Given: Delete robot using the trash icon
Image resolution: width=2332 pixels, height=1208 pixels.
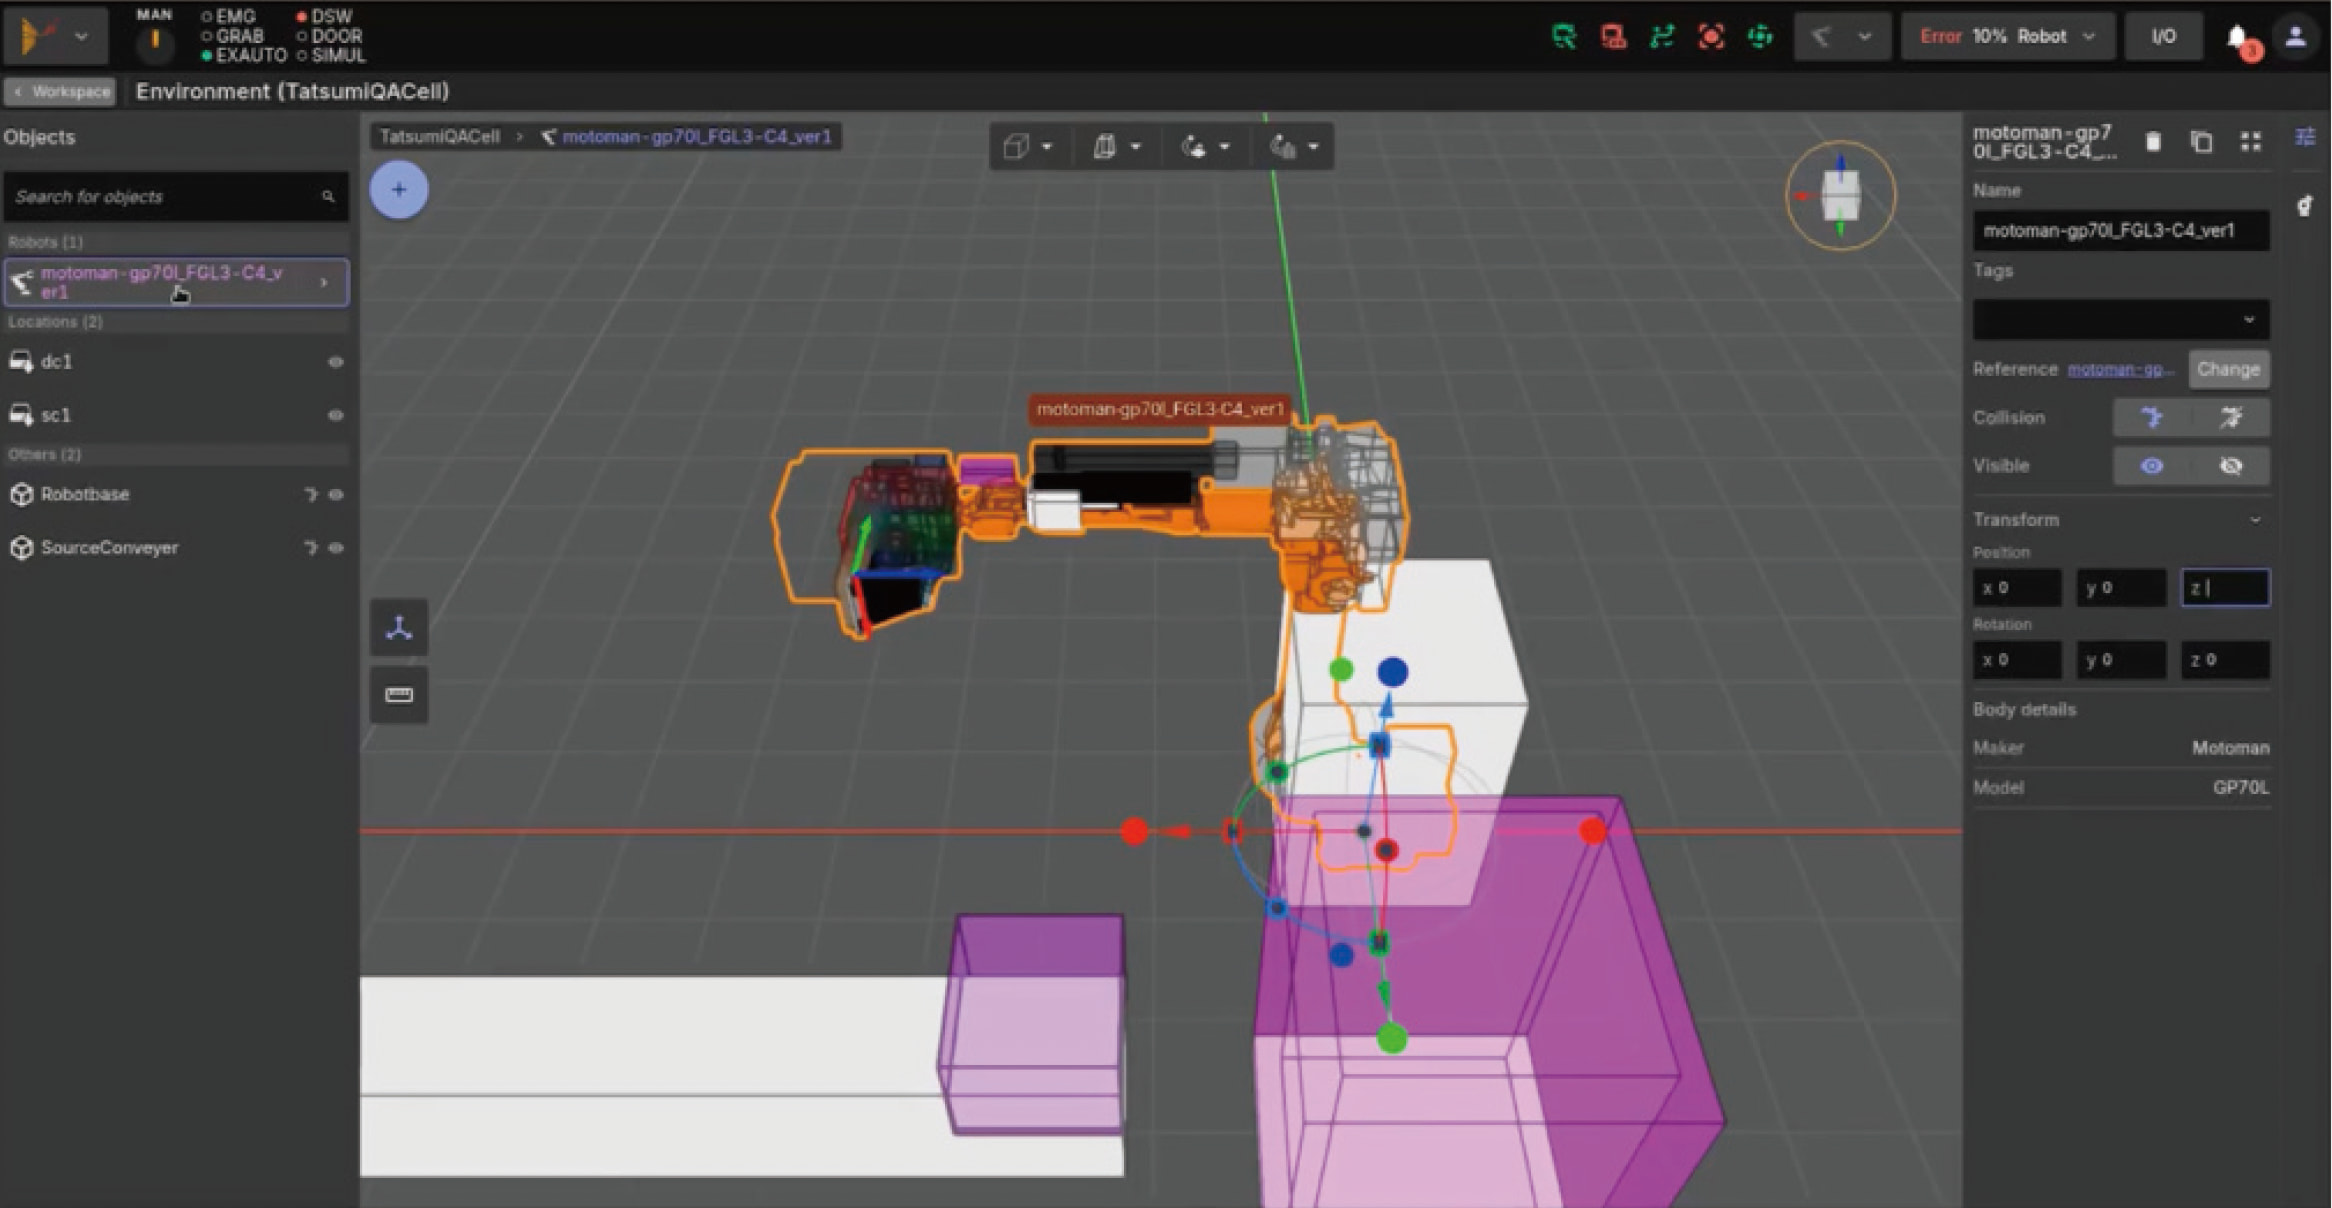Looking at the screenshot, I should click(2153, 142).
